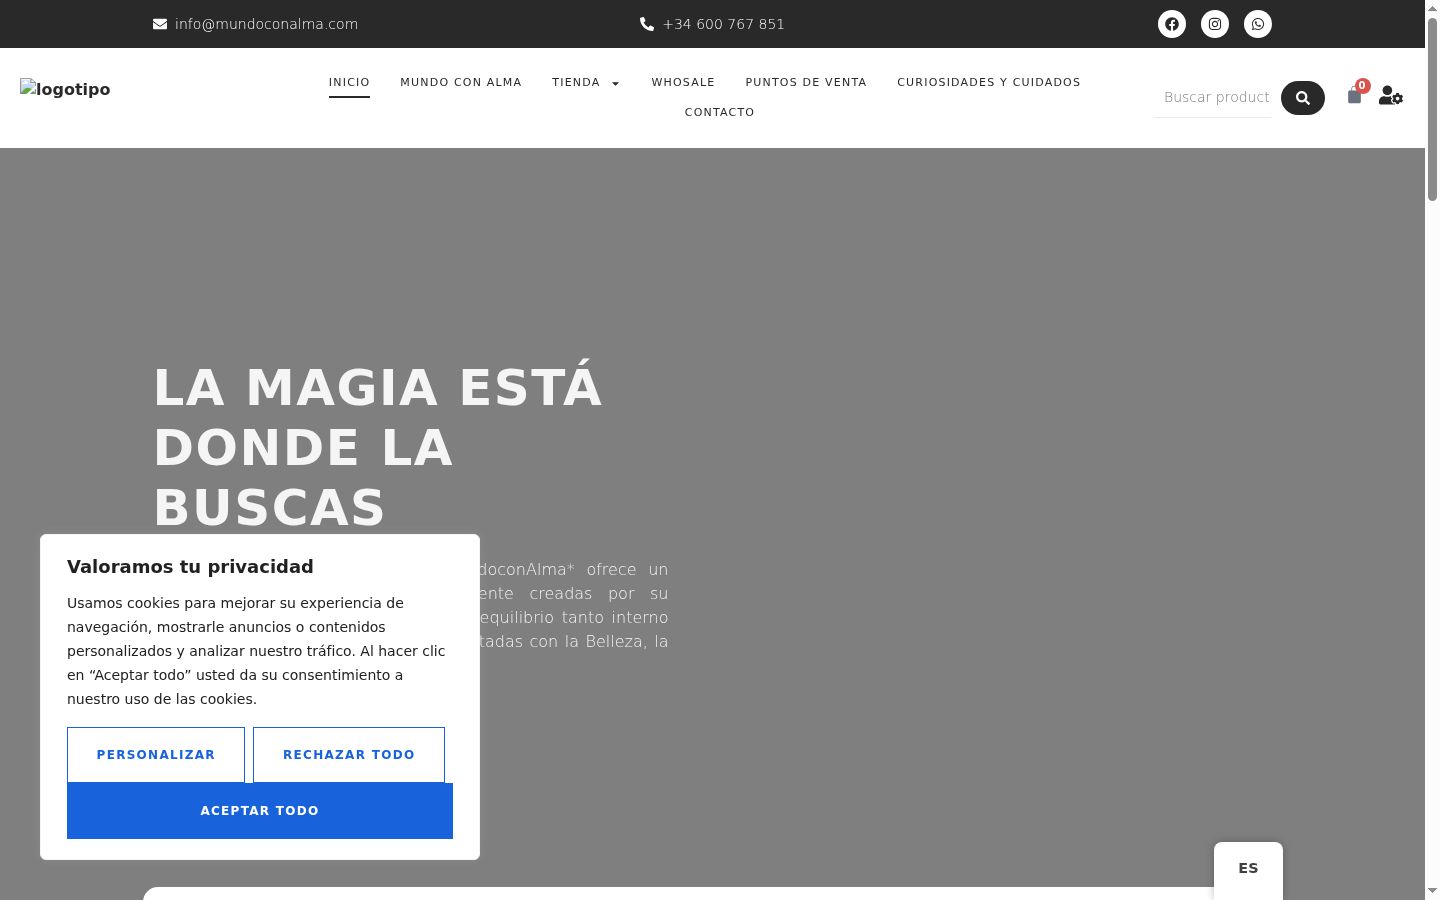Image resolution: width=1440 pixels, height=900 pixels.
Task: Focus the Buscar productos search field
Action: coord(1213,98)
